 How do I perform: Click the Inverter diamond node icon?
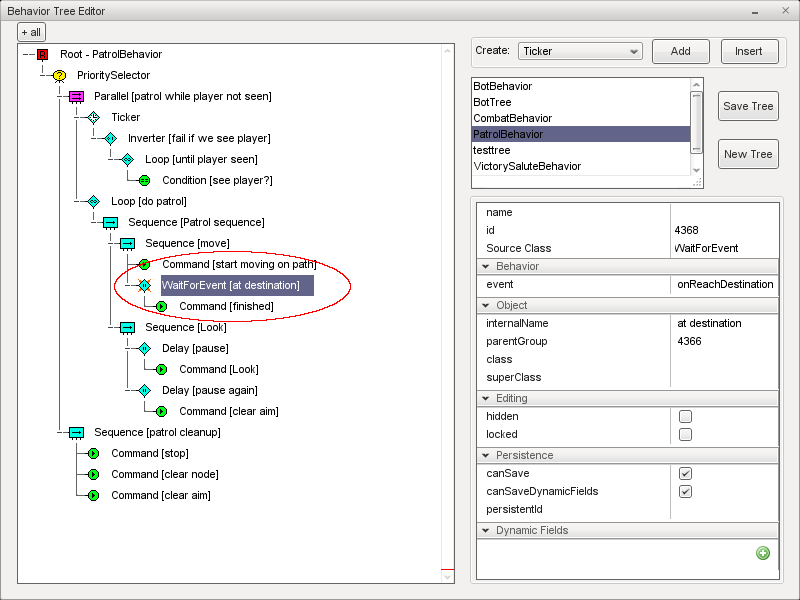[x=110, y=139]
